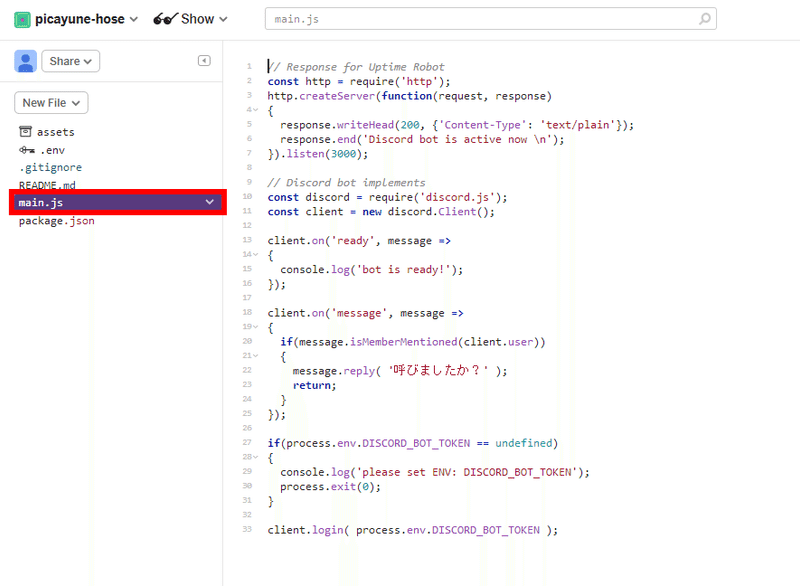Click 'text/plain' content type string
This screenshot has width=800, height=586.
click(x=578, y=125)
